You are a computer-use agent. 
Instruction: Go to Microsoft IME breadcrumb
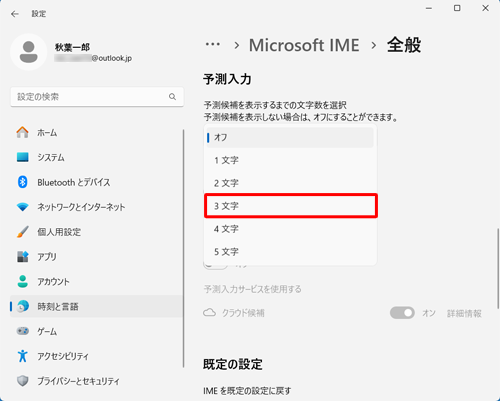304,45
